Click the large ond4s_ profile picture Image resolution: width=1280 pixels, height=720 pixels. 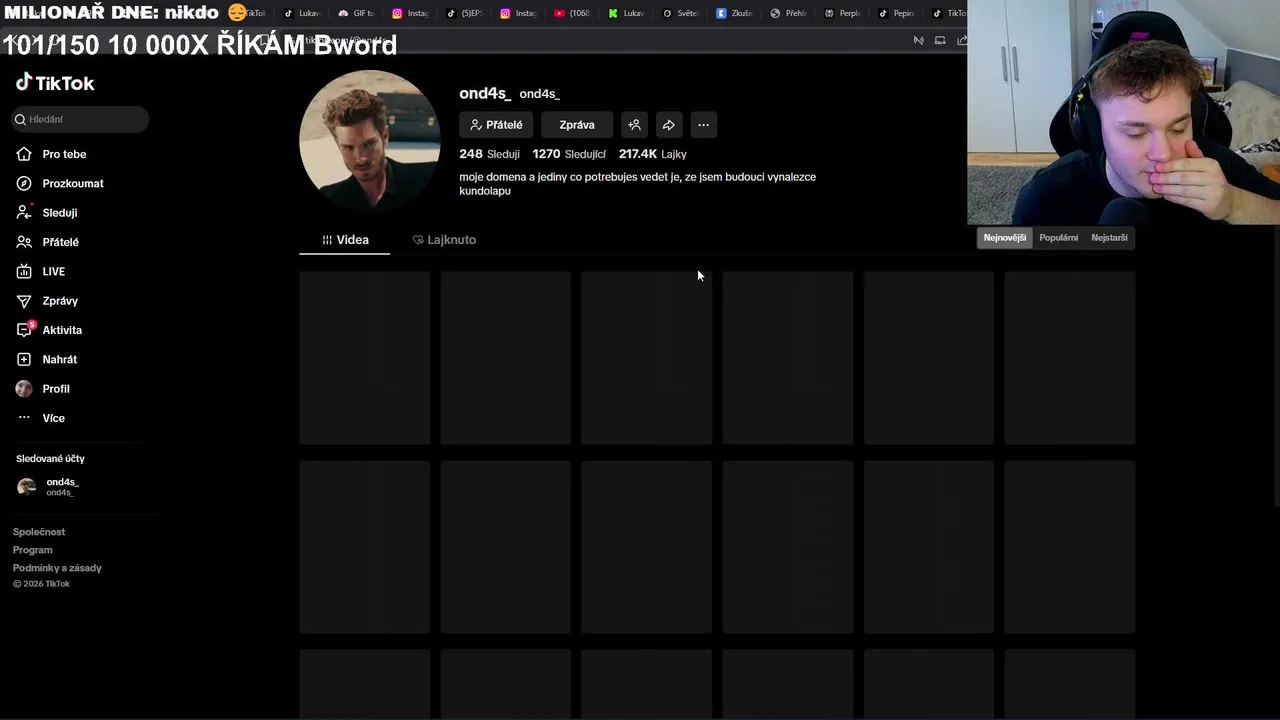[370, 140]
